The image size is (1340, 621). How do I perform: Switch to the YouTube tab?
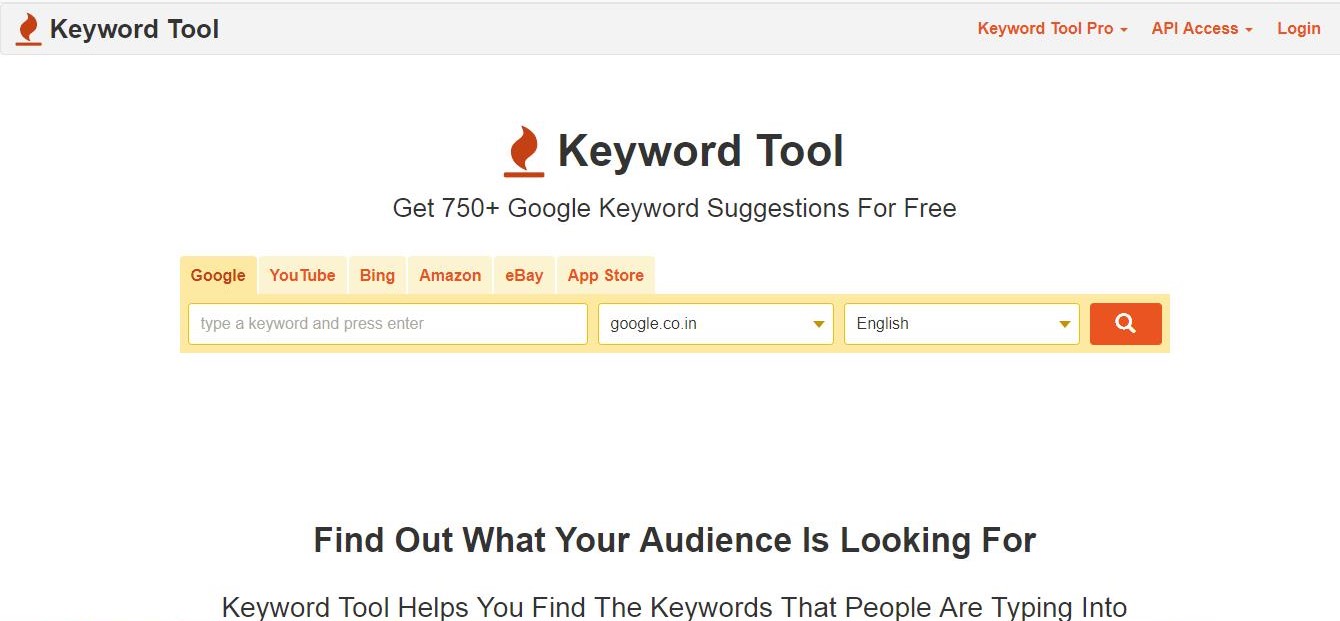click(x=302, y=275)
